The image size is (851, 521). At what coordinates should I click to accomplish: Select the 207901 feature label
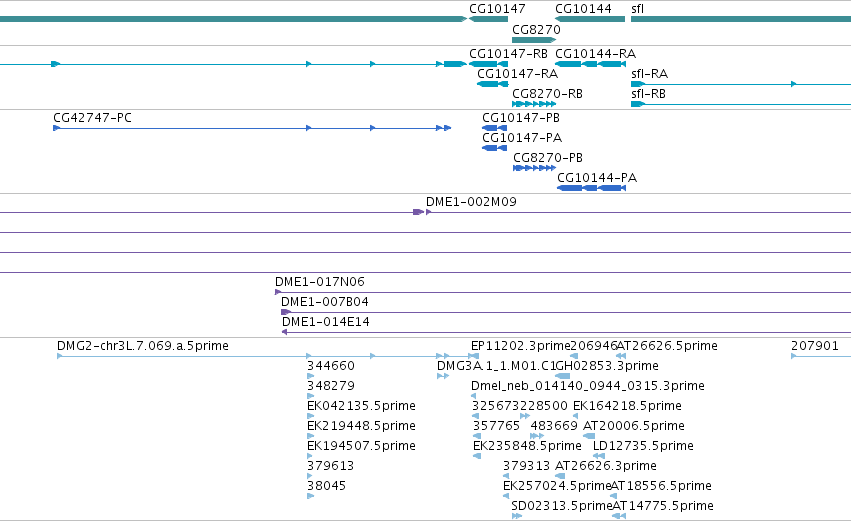[x=815, y=346]
